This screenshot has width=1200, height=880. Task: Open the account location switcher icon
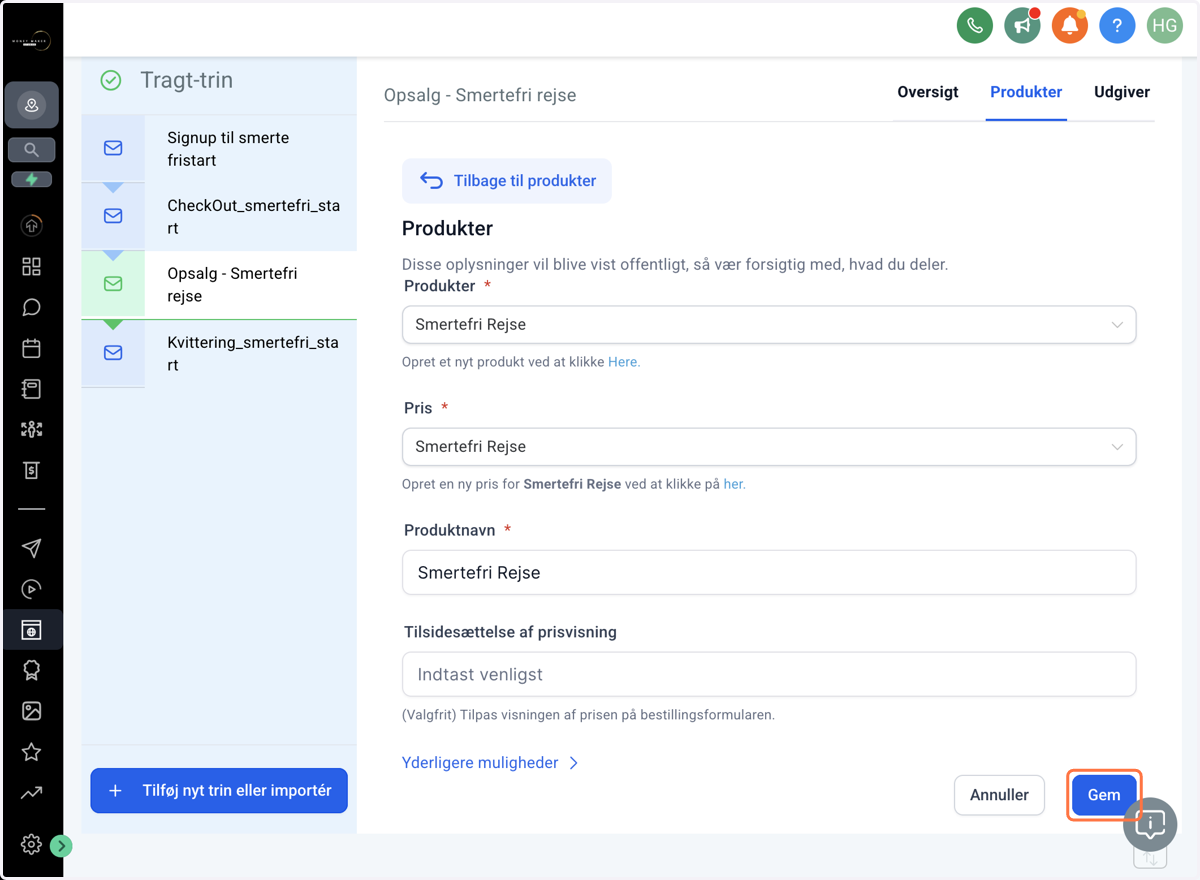(x=31, y=105)
